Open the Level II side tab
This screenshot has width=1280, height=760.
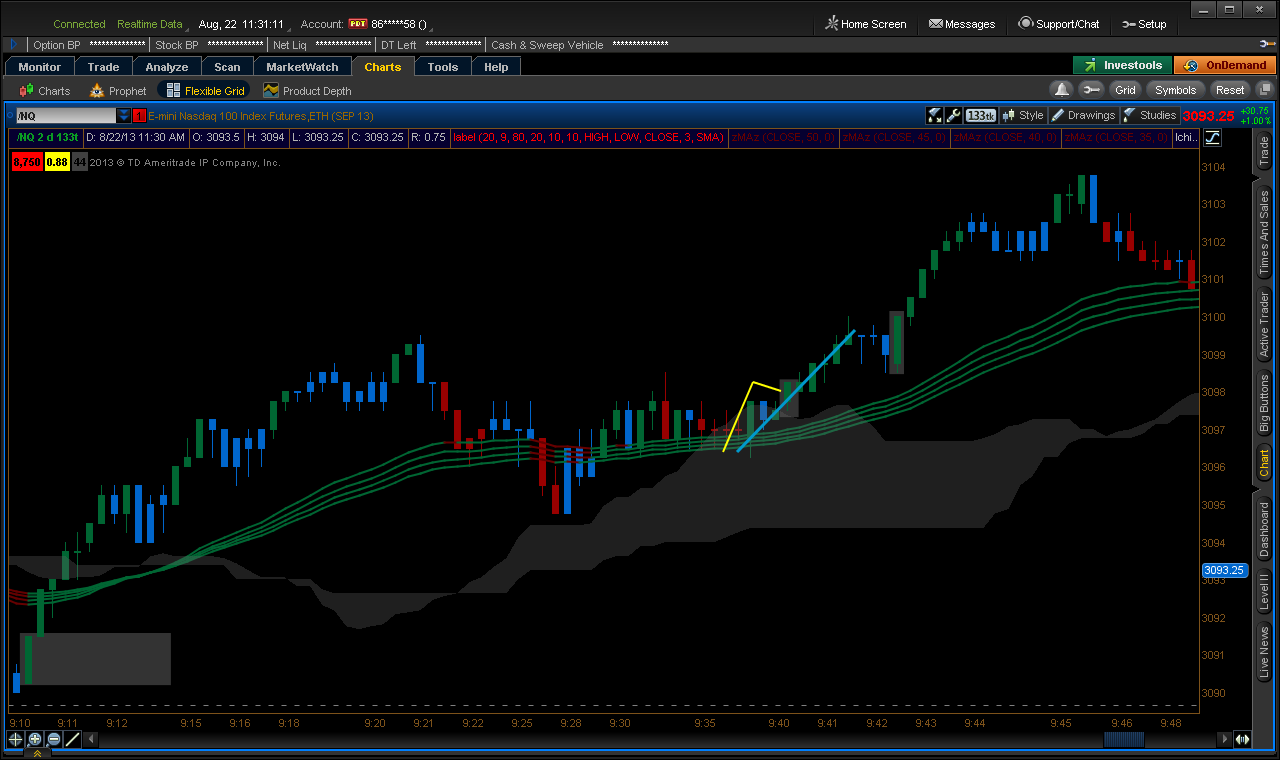click(x=1264, y=592)
